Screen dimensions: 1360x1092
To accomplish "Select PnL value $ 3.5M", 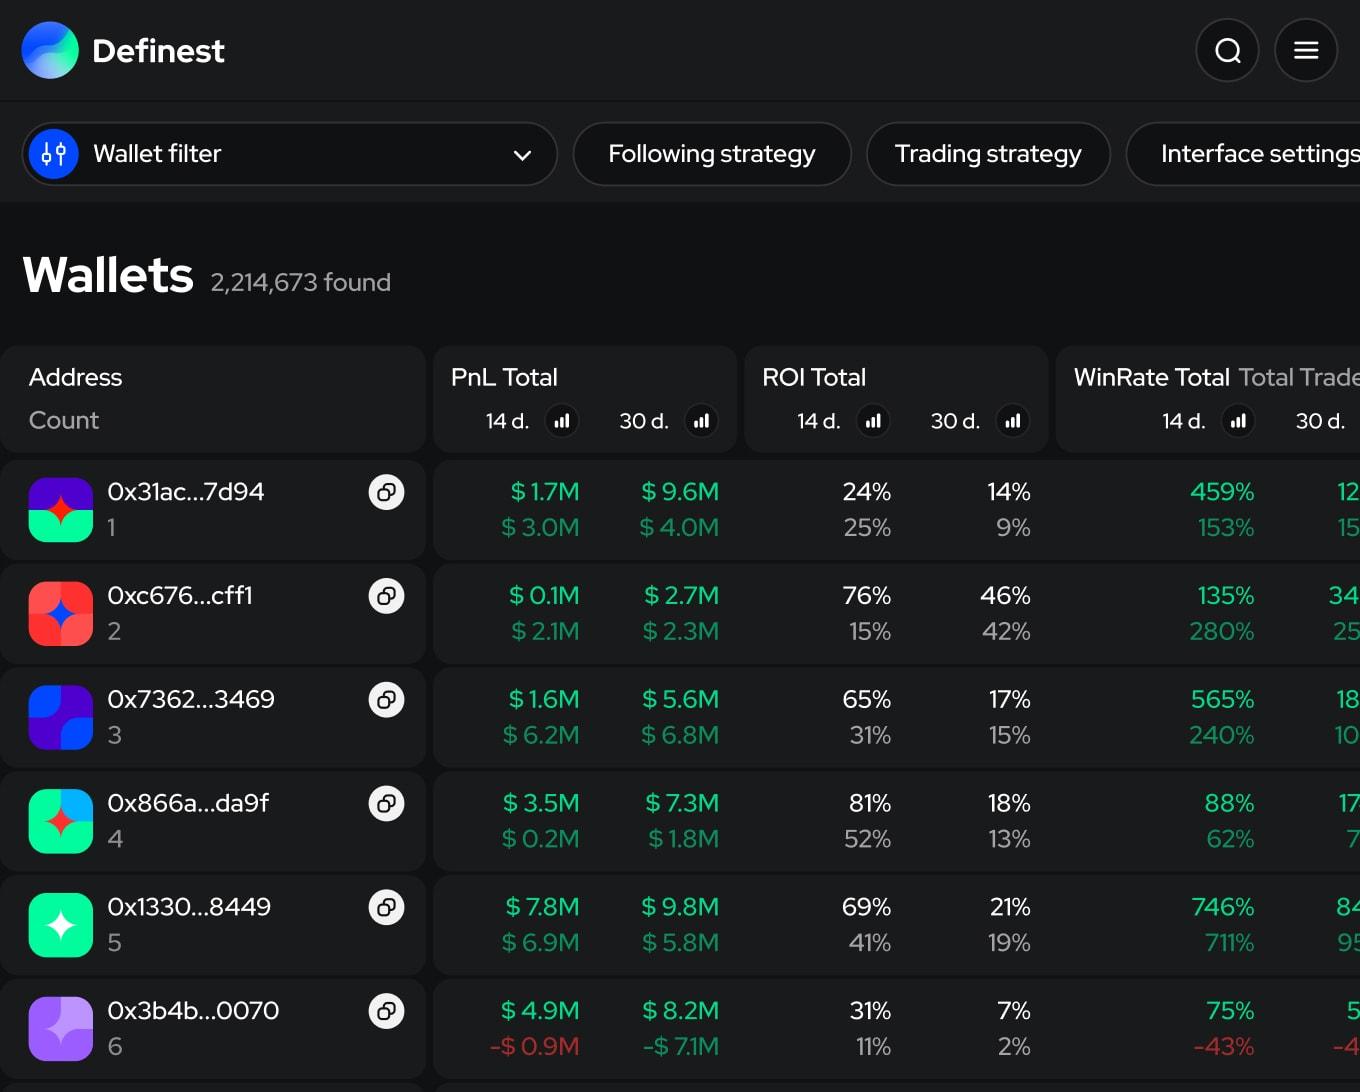I will pyautogui.click(x=541, y=803).
